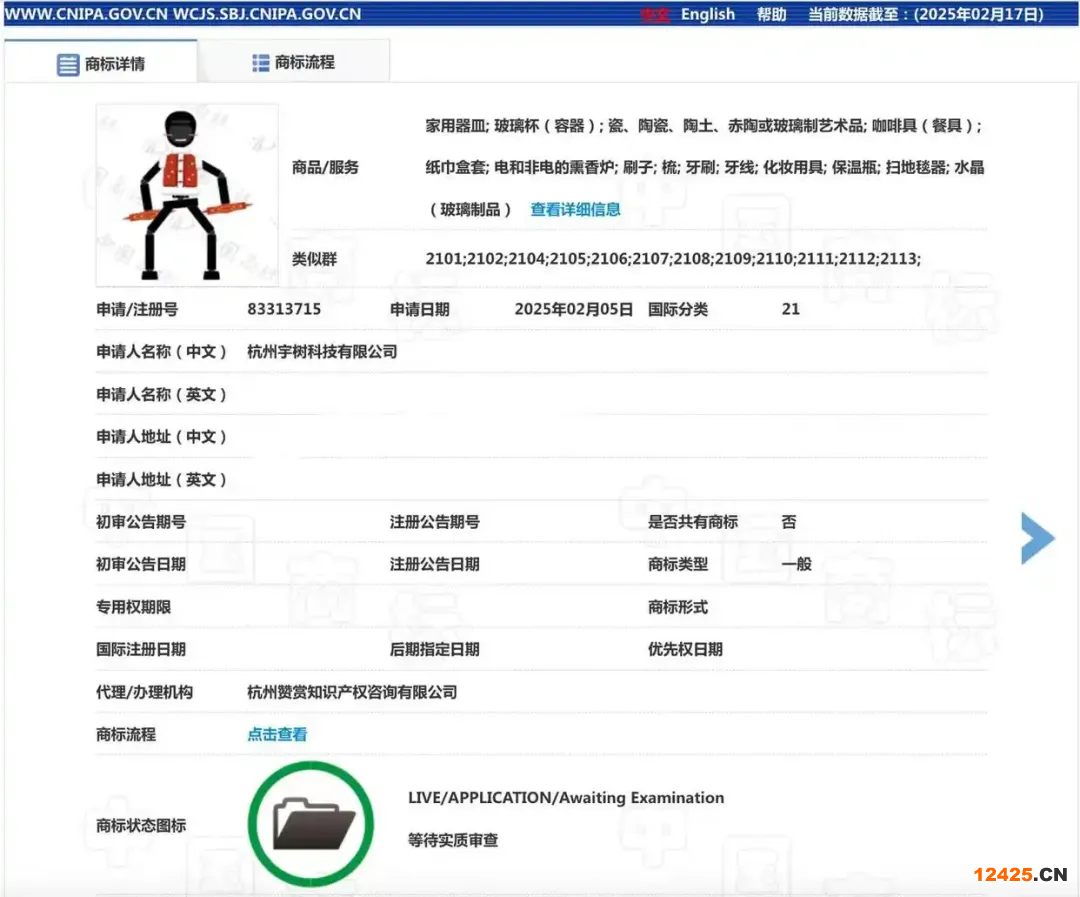Click the blue next arrow on right
1080x897 pixels.
pyautogui.click(x=1037, y=538)
